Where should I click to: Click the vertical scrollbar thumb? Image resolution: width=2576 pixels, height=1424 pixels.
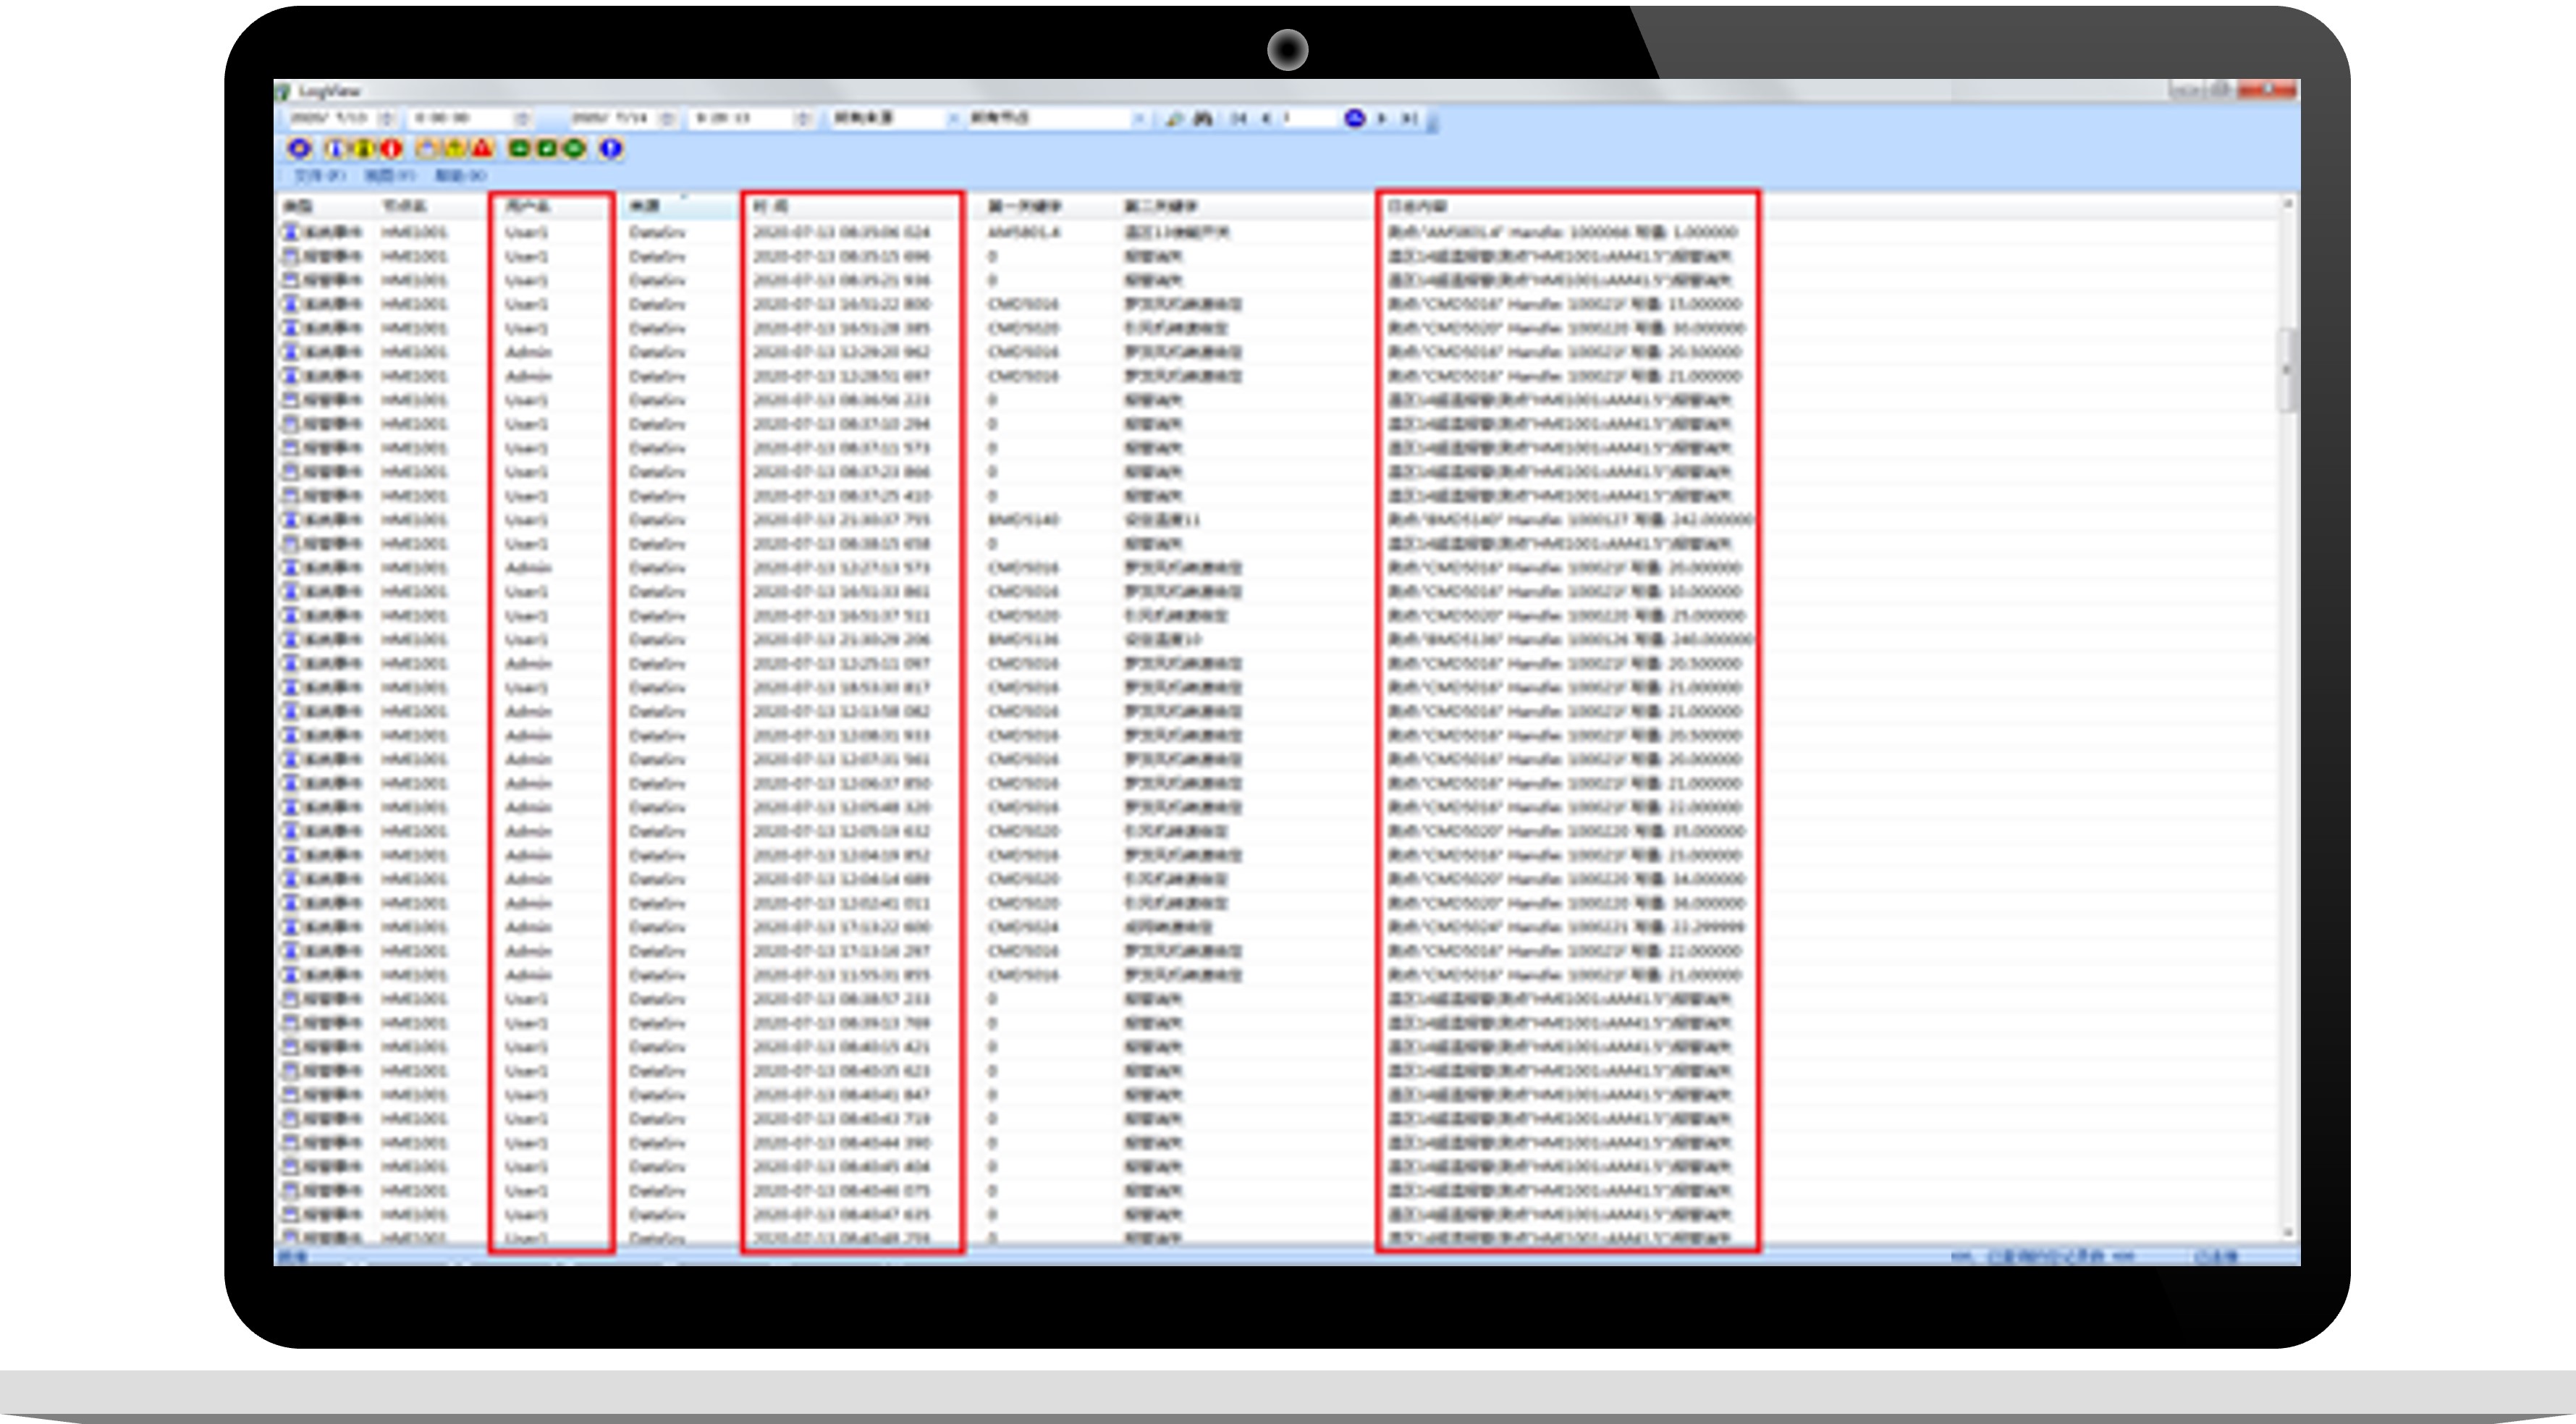(x=2287, y=370)
